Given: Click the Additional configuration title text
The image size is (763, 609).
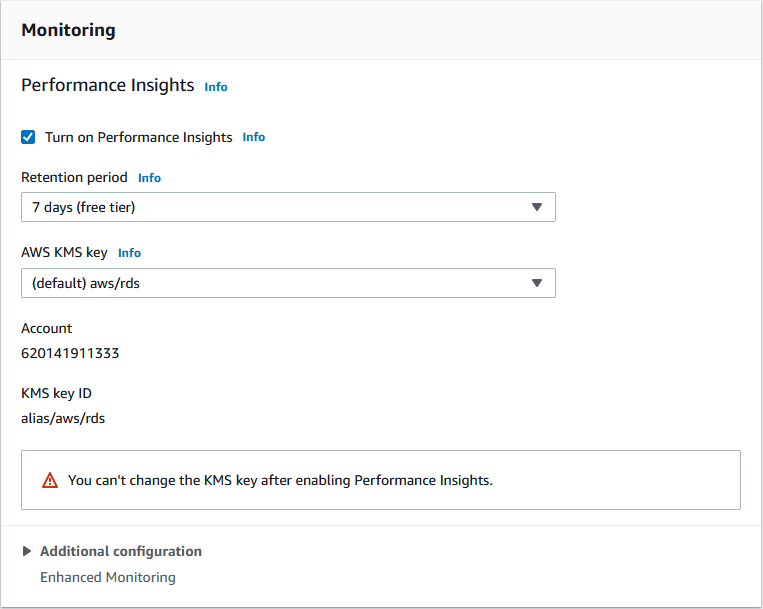Looking at the screenshot, I should (x=121, y=551).
